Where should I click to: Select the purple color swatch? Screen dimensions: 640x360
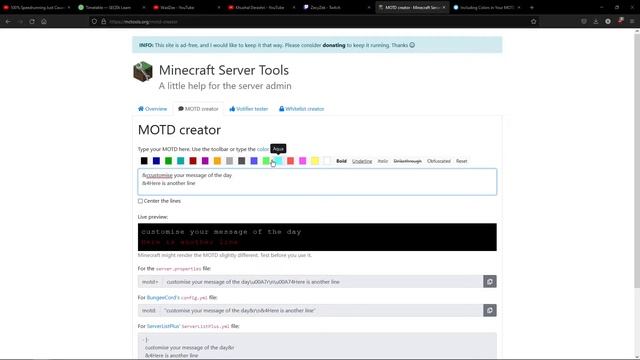pos(205,161)
